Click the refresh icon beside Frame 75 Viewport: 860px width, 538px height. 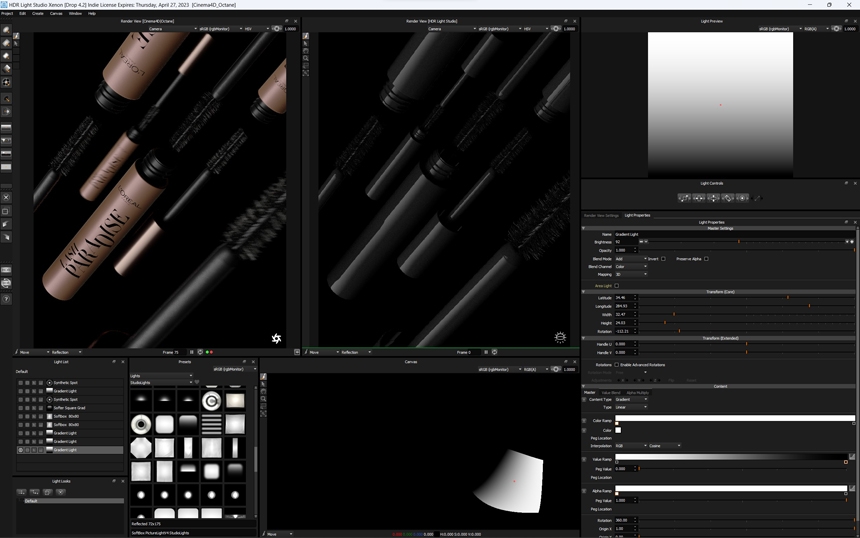pos(200,352)
